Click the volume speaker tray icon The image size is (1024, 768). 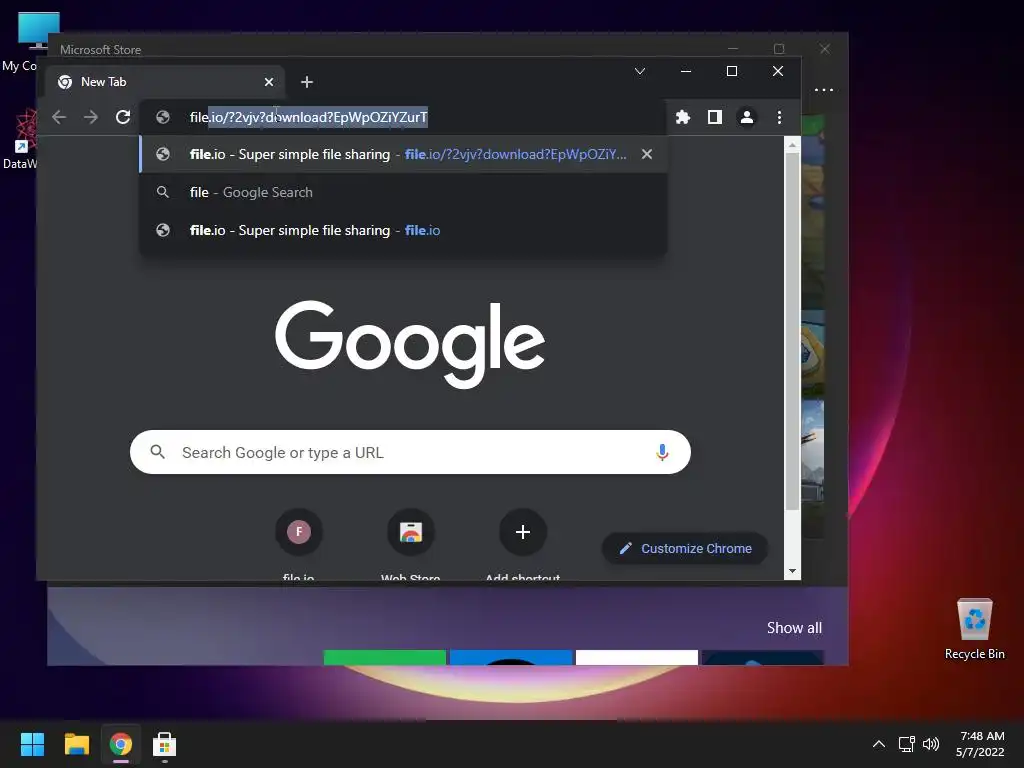[931, 744]
